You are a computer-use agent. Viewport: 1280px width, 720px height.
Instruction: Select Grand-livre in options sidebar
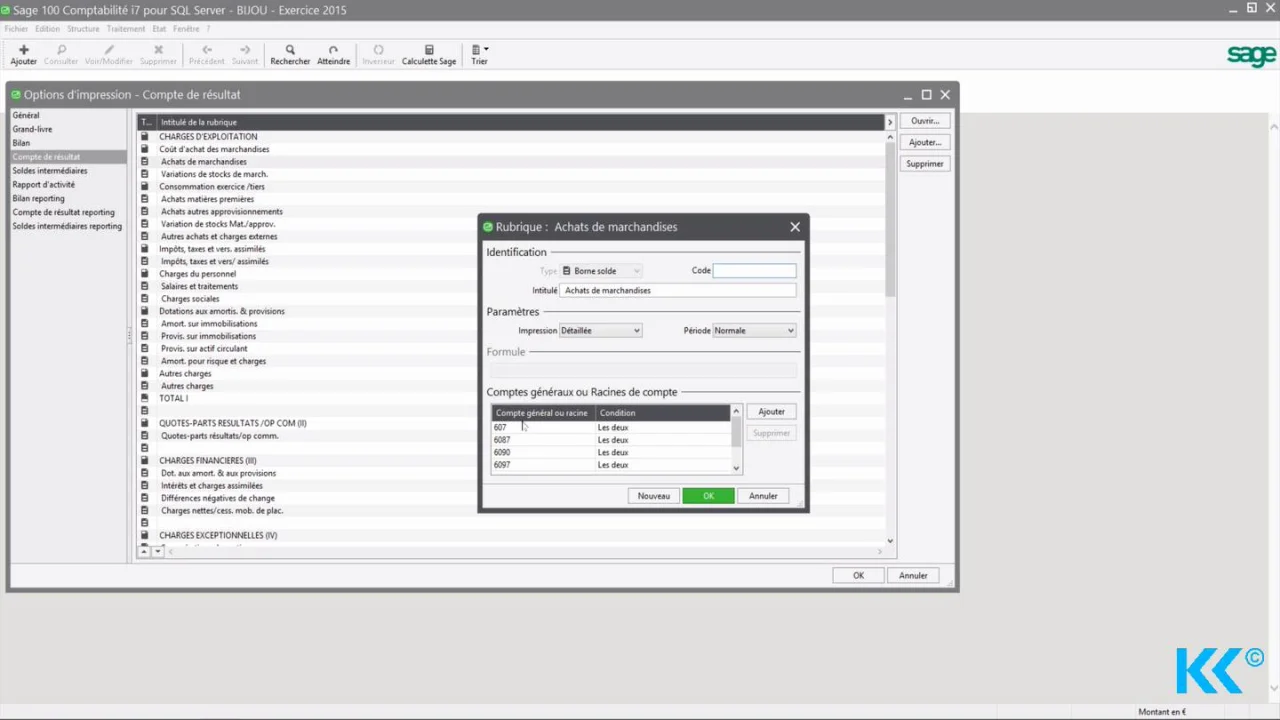tap(68, 129)
